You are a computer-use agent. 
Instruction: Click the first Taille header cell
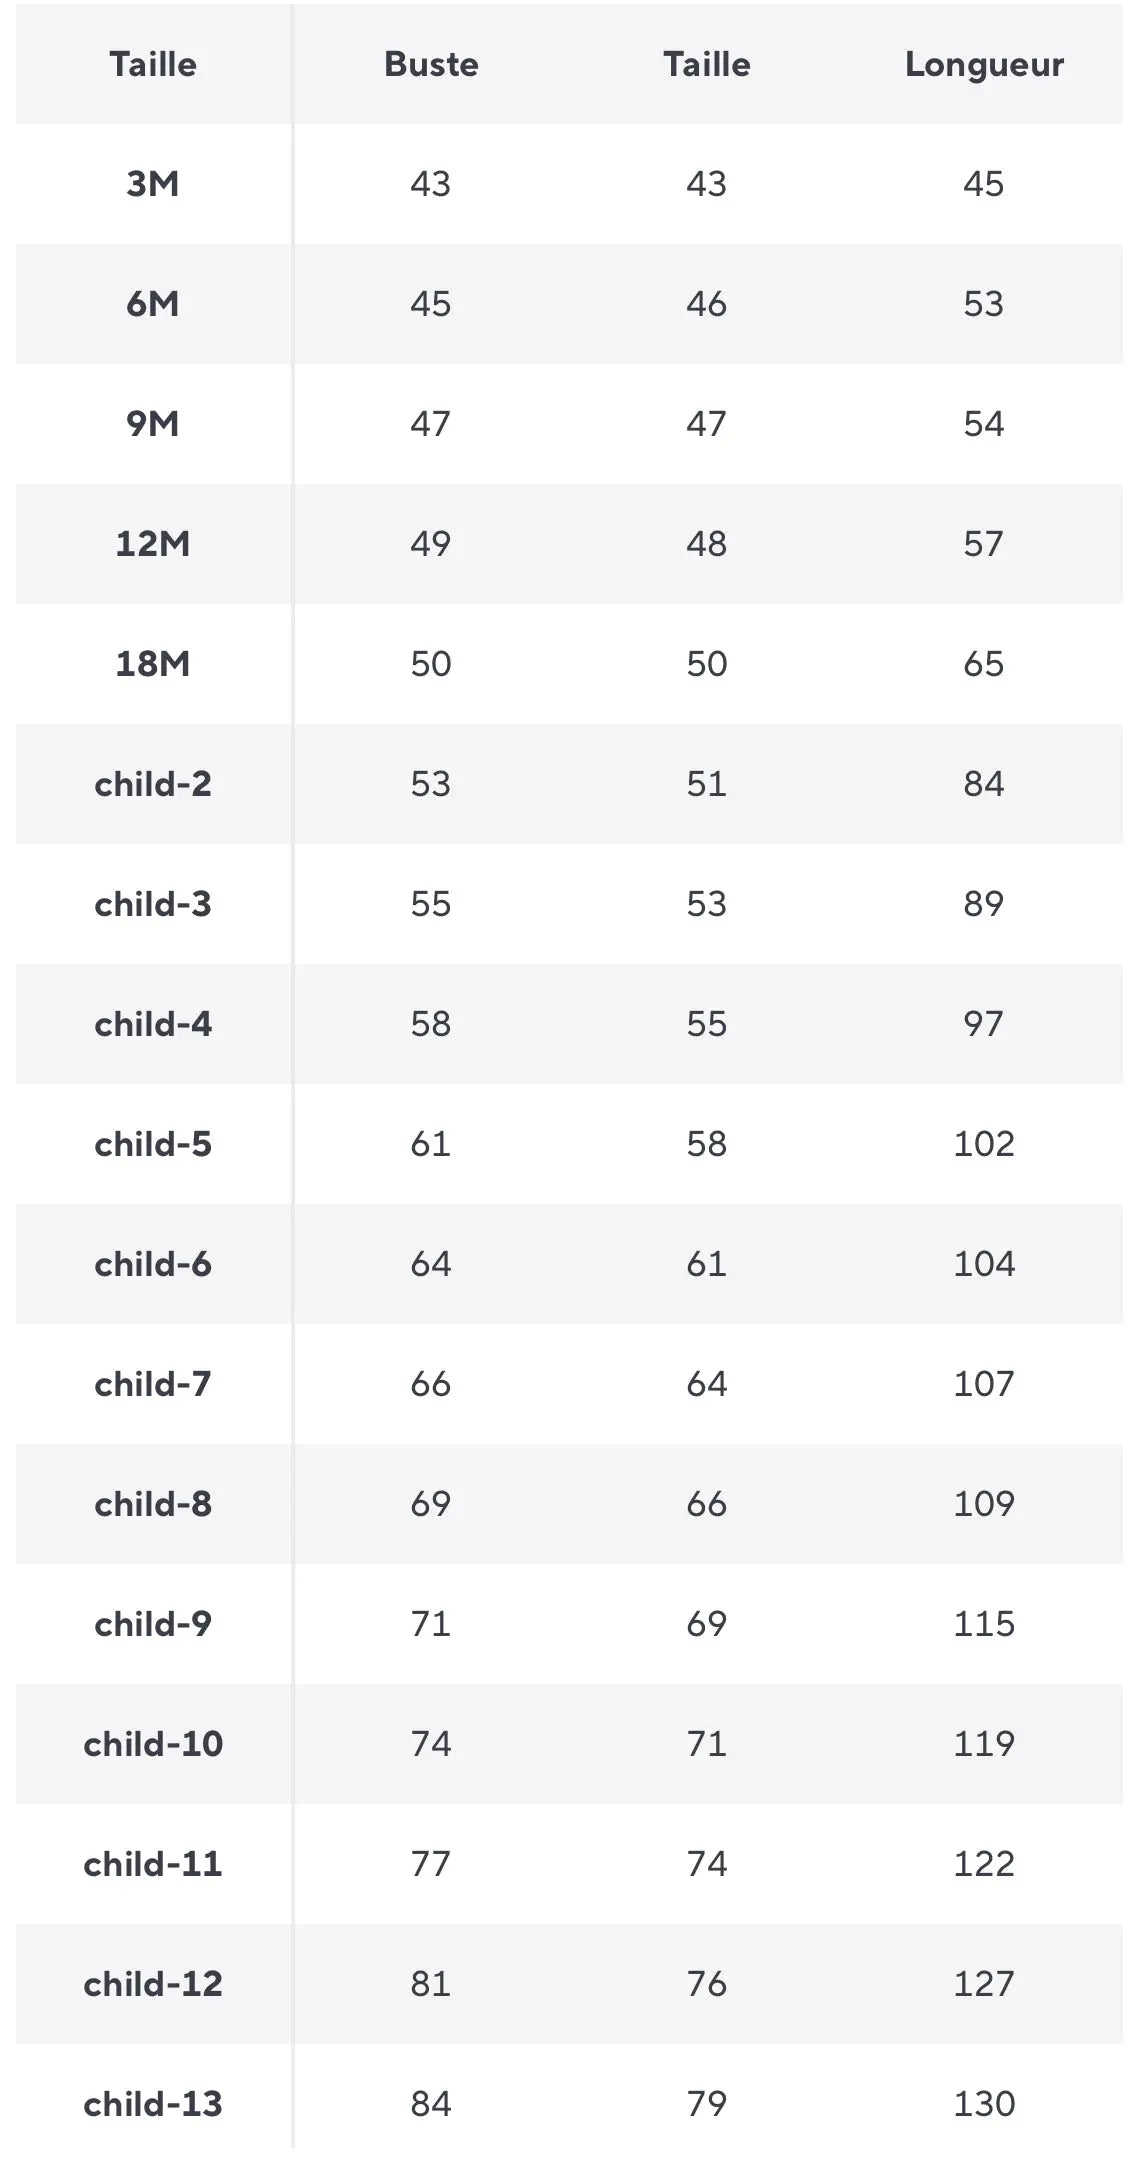(x=153, y=64)
